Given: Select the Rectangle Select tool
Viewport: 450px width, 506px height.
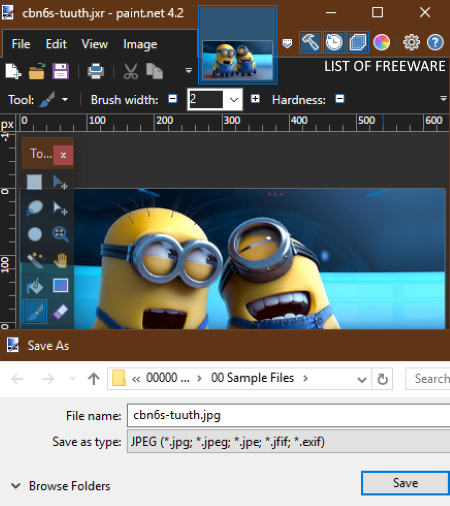Looking at the screenshot, I should click(34, 182).
